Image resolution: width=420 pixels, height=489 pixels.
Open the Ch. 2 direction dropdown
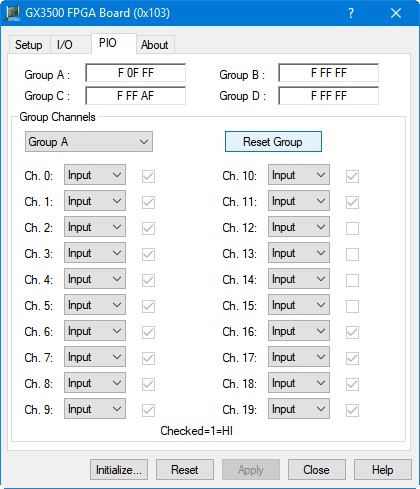95,226
